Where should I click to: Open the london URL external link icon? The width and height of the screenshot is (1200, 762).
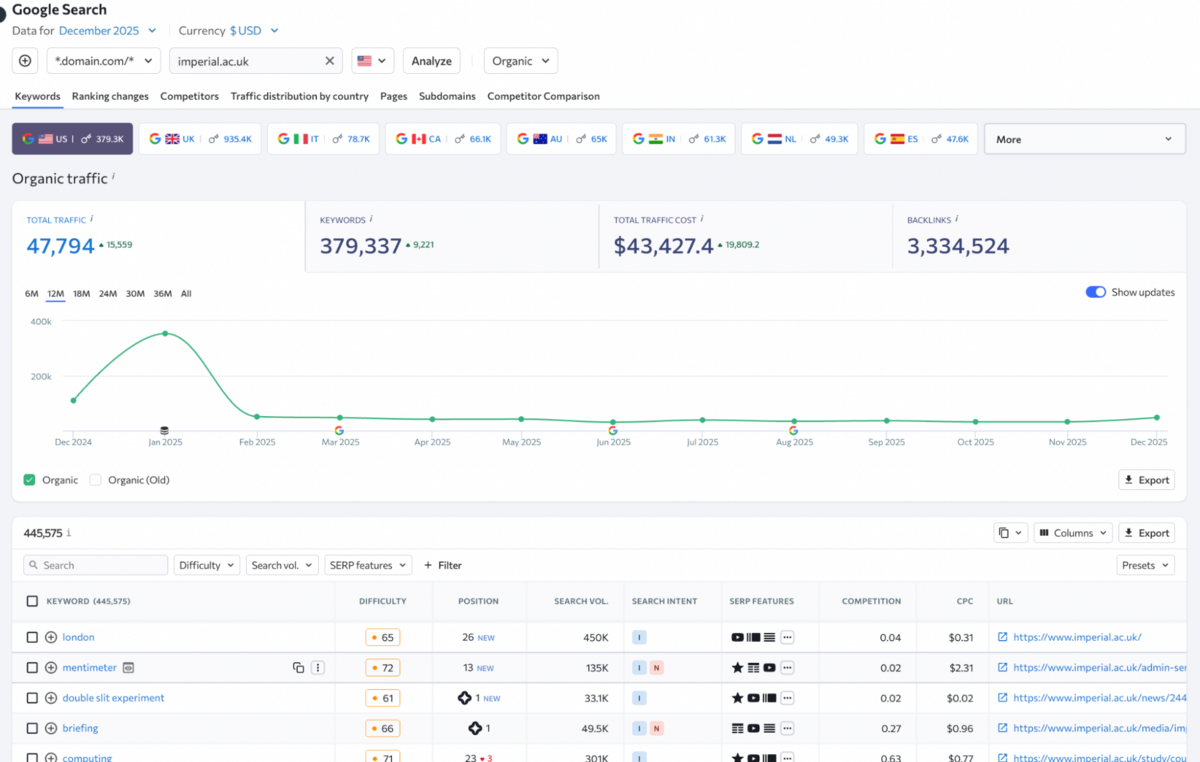pyautogui.click(x=1002, y=637)
